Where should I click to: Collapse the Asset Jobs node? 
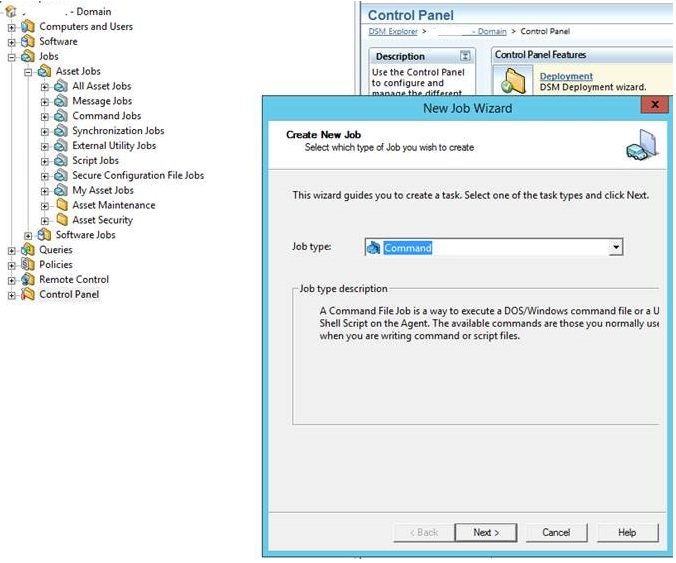tap(28, 72)
